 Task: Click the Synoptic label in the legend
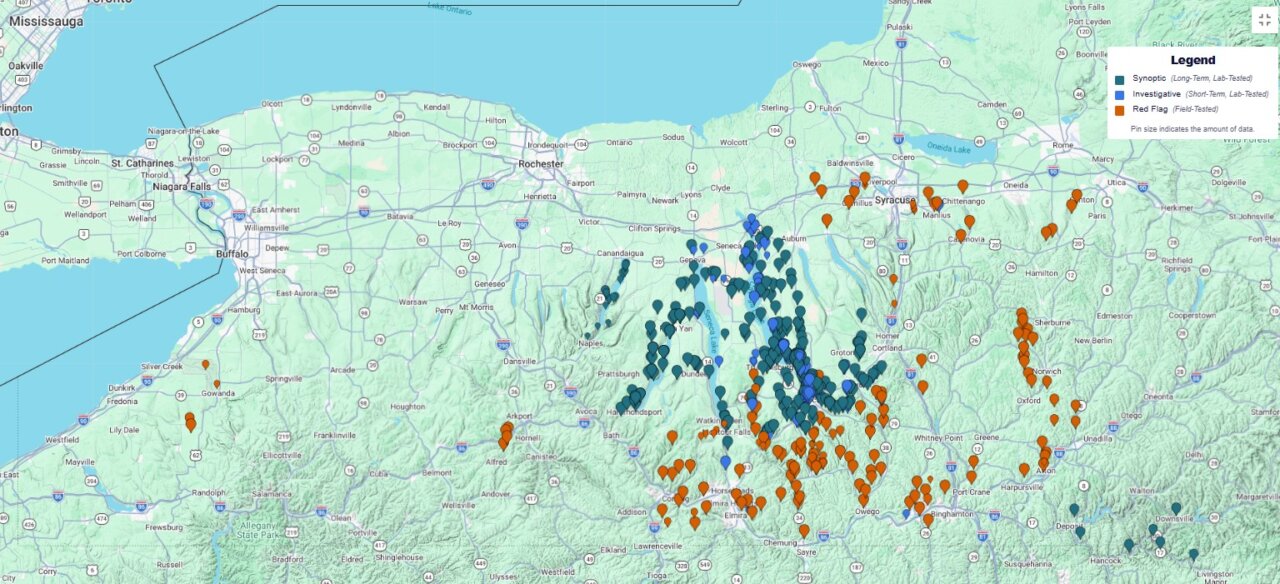[x=1149, y=78]
